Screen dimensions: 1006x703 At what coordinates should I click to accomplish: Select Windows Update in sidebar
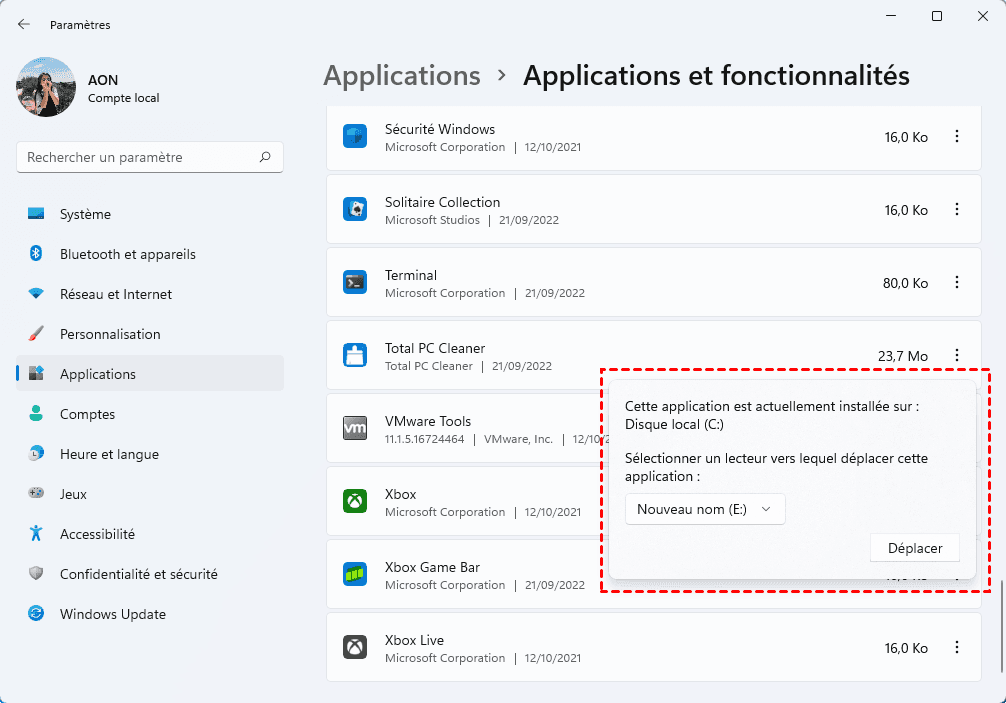pos(112,614)
